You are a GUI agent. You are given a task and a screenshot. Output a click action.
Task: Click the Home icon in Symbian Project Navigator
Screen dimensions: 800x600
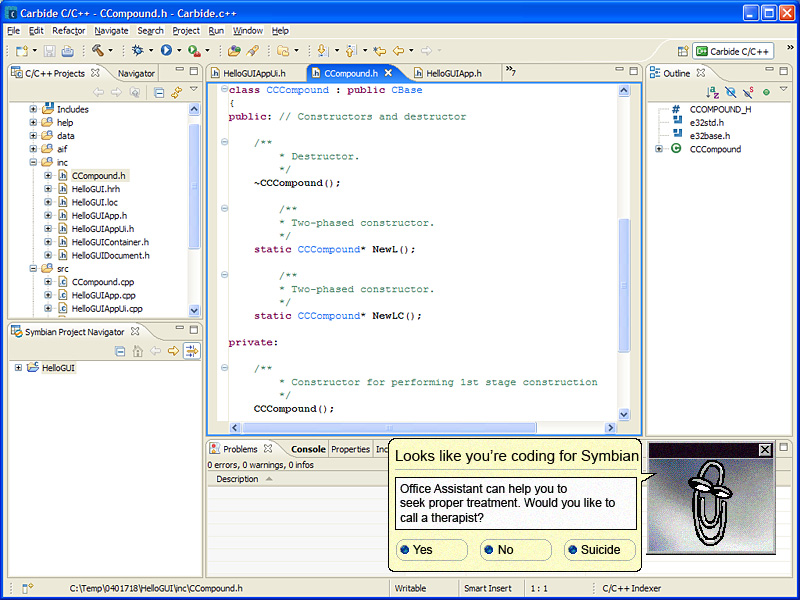coord(138,351)
